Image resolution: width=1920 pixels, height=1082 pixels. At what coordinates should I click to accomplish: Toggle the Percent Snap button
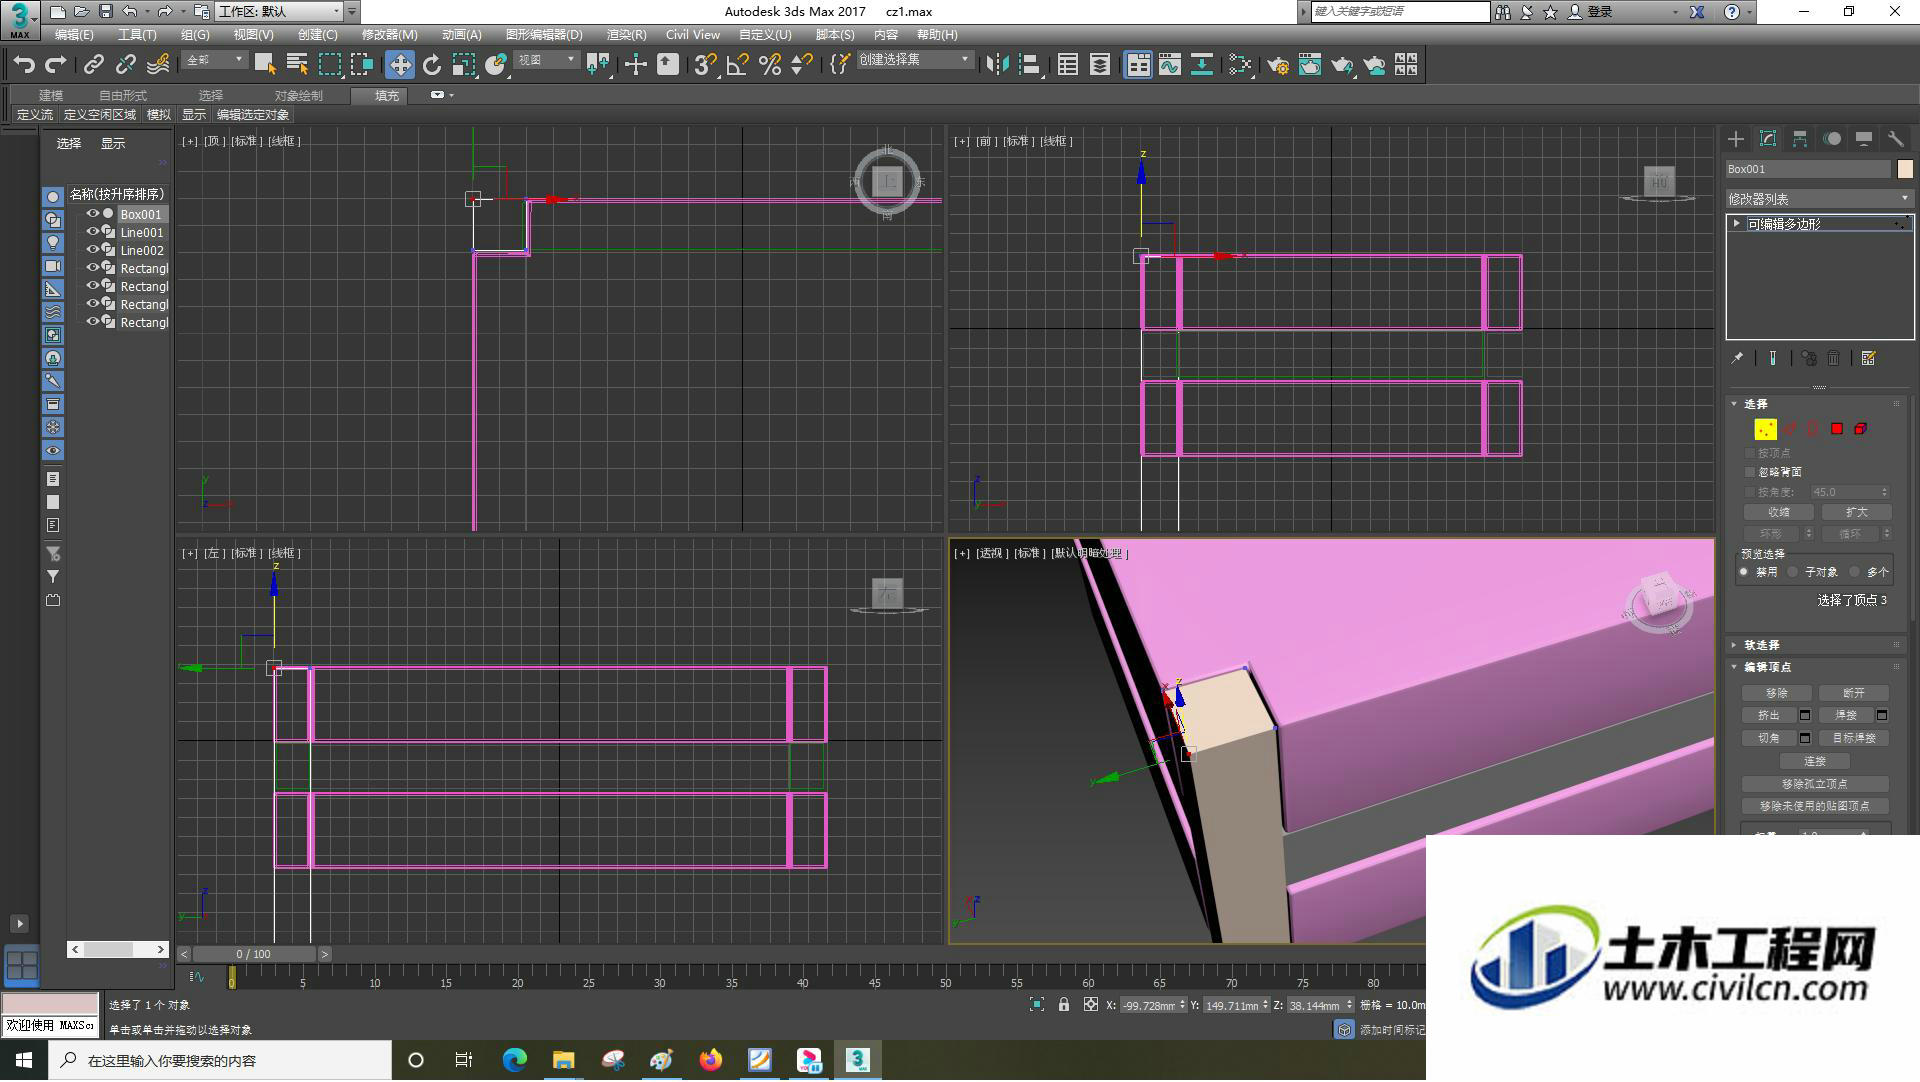pyautogui.click(x=769, y=65)
